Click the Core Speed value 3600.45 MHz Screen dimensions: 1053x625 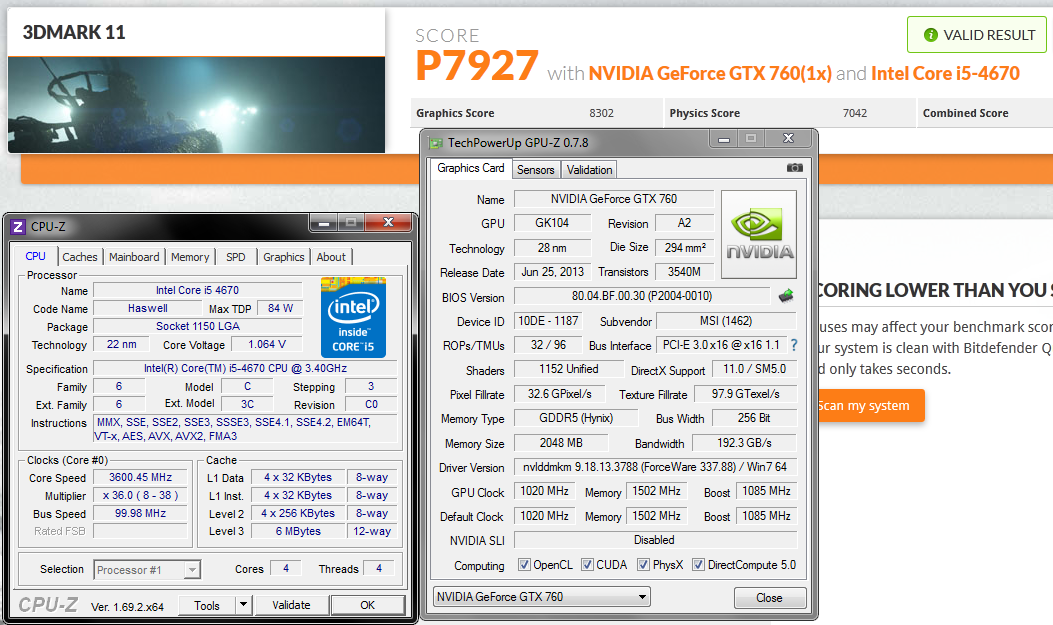coord(140,477)
